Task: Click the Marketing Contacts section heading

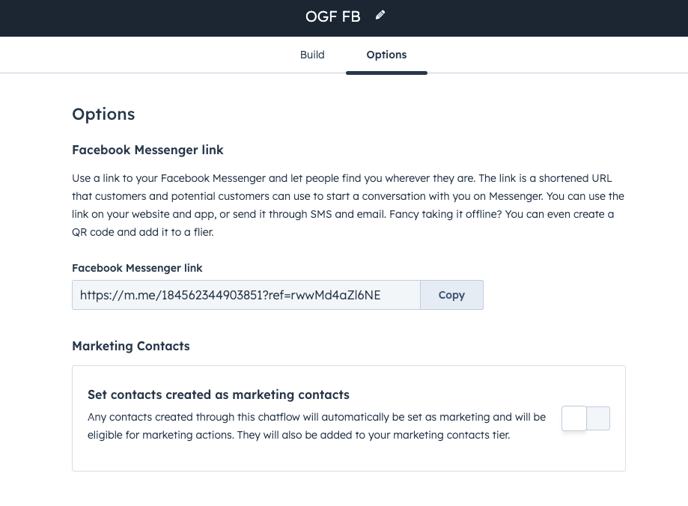Action: coord(131,346)
